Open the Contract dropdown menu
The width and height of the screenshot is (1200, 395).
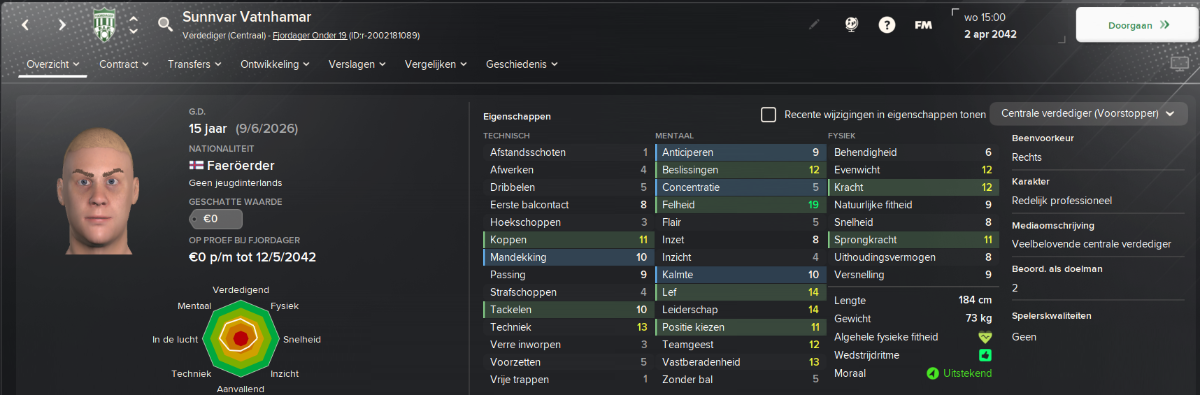pos(124,64)
